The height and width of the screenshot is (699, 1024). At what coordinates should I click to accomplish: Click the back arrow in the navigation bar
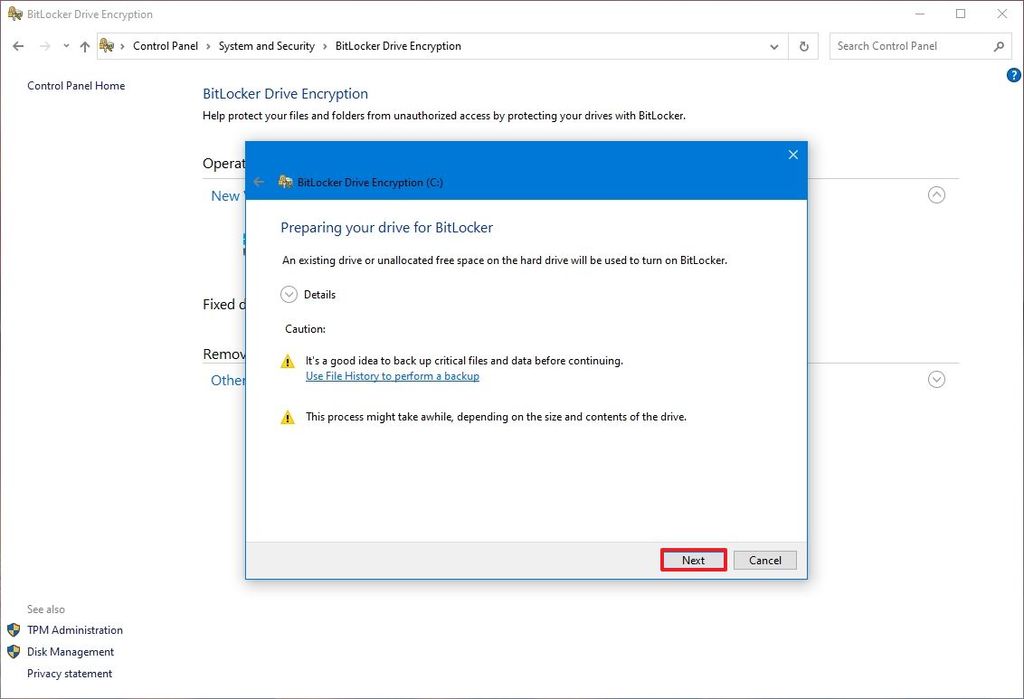pyautogui.click(x=17, y=46)
